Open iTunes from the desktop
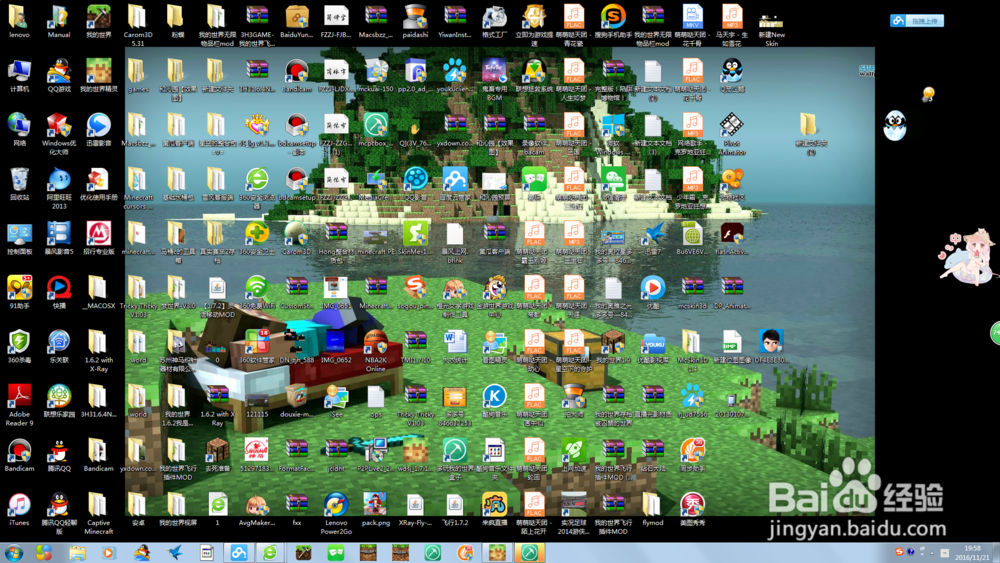This screenshot has width=1000, height=563. pyautogui.click(x=19, y=505)
